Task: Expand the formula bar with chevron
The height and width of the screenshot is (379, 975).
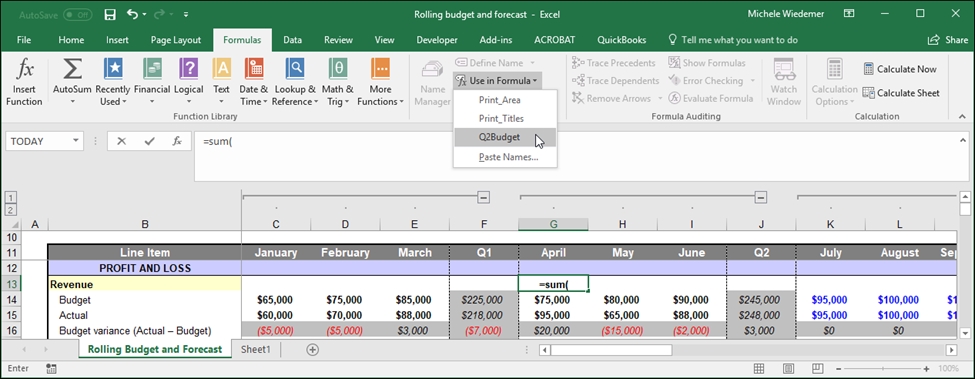Action: pos(963,140)
